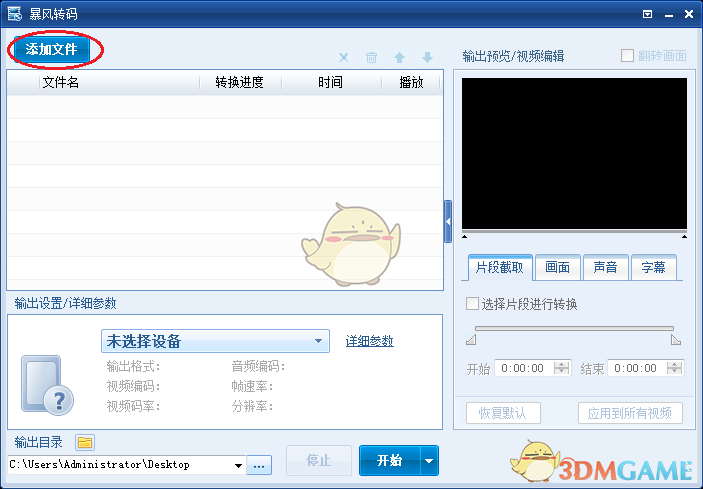This screenshot has width=703, height=489.
Task: Click the 开始 time spinner arrows
Action: pyautogui.click(x=561, y=368)
